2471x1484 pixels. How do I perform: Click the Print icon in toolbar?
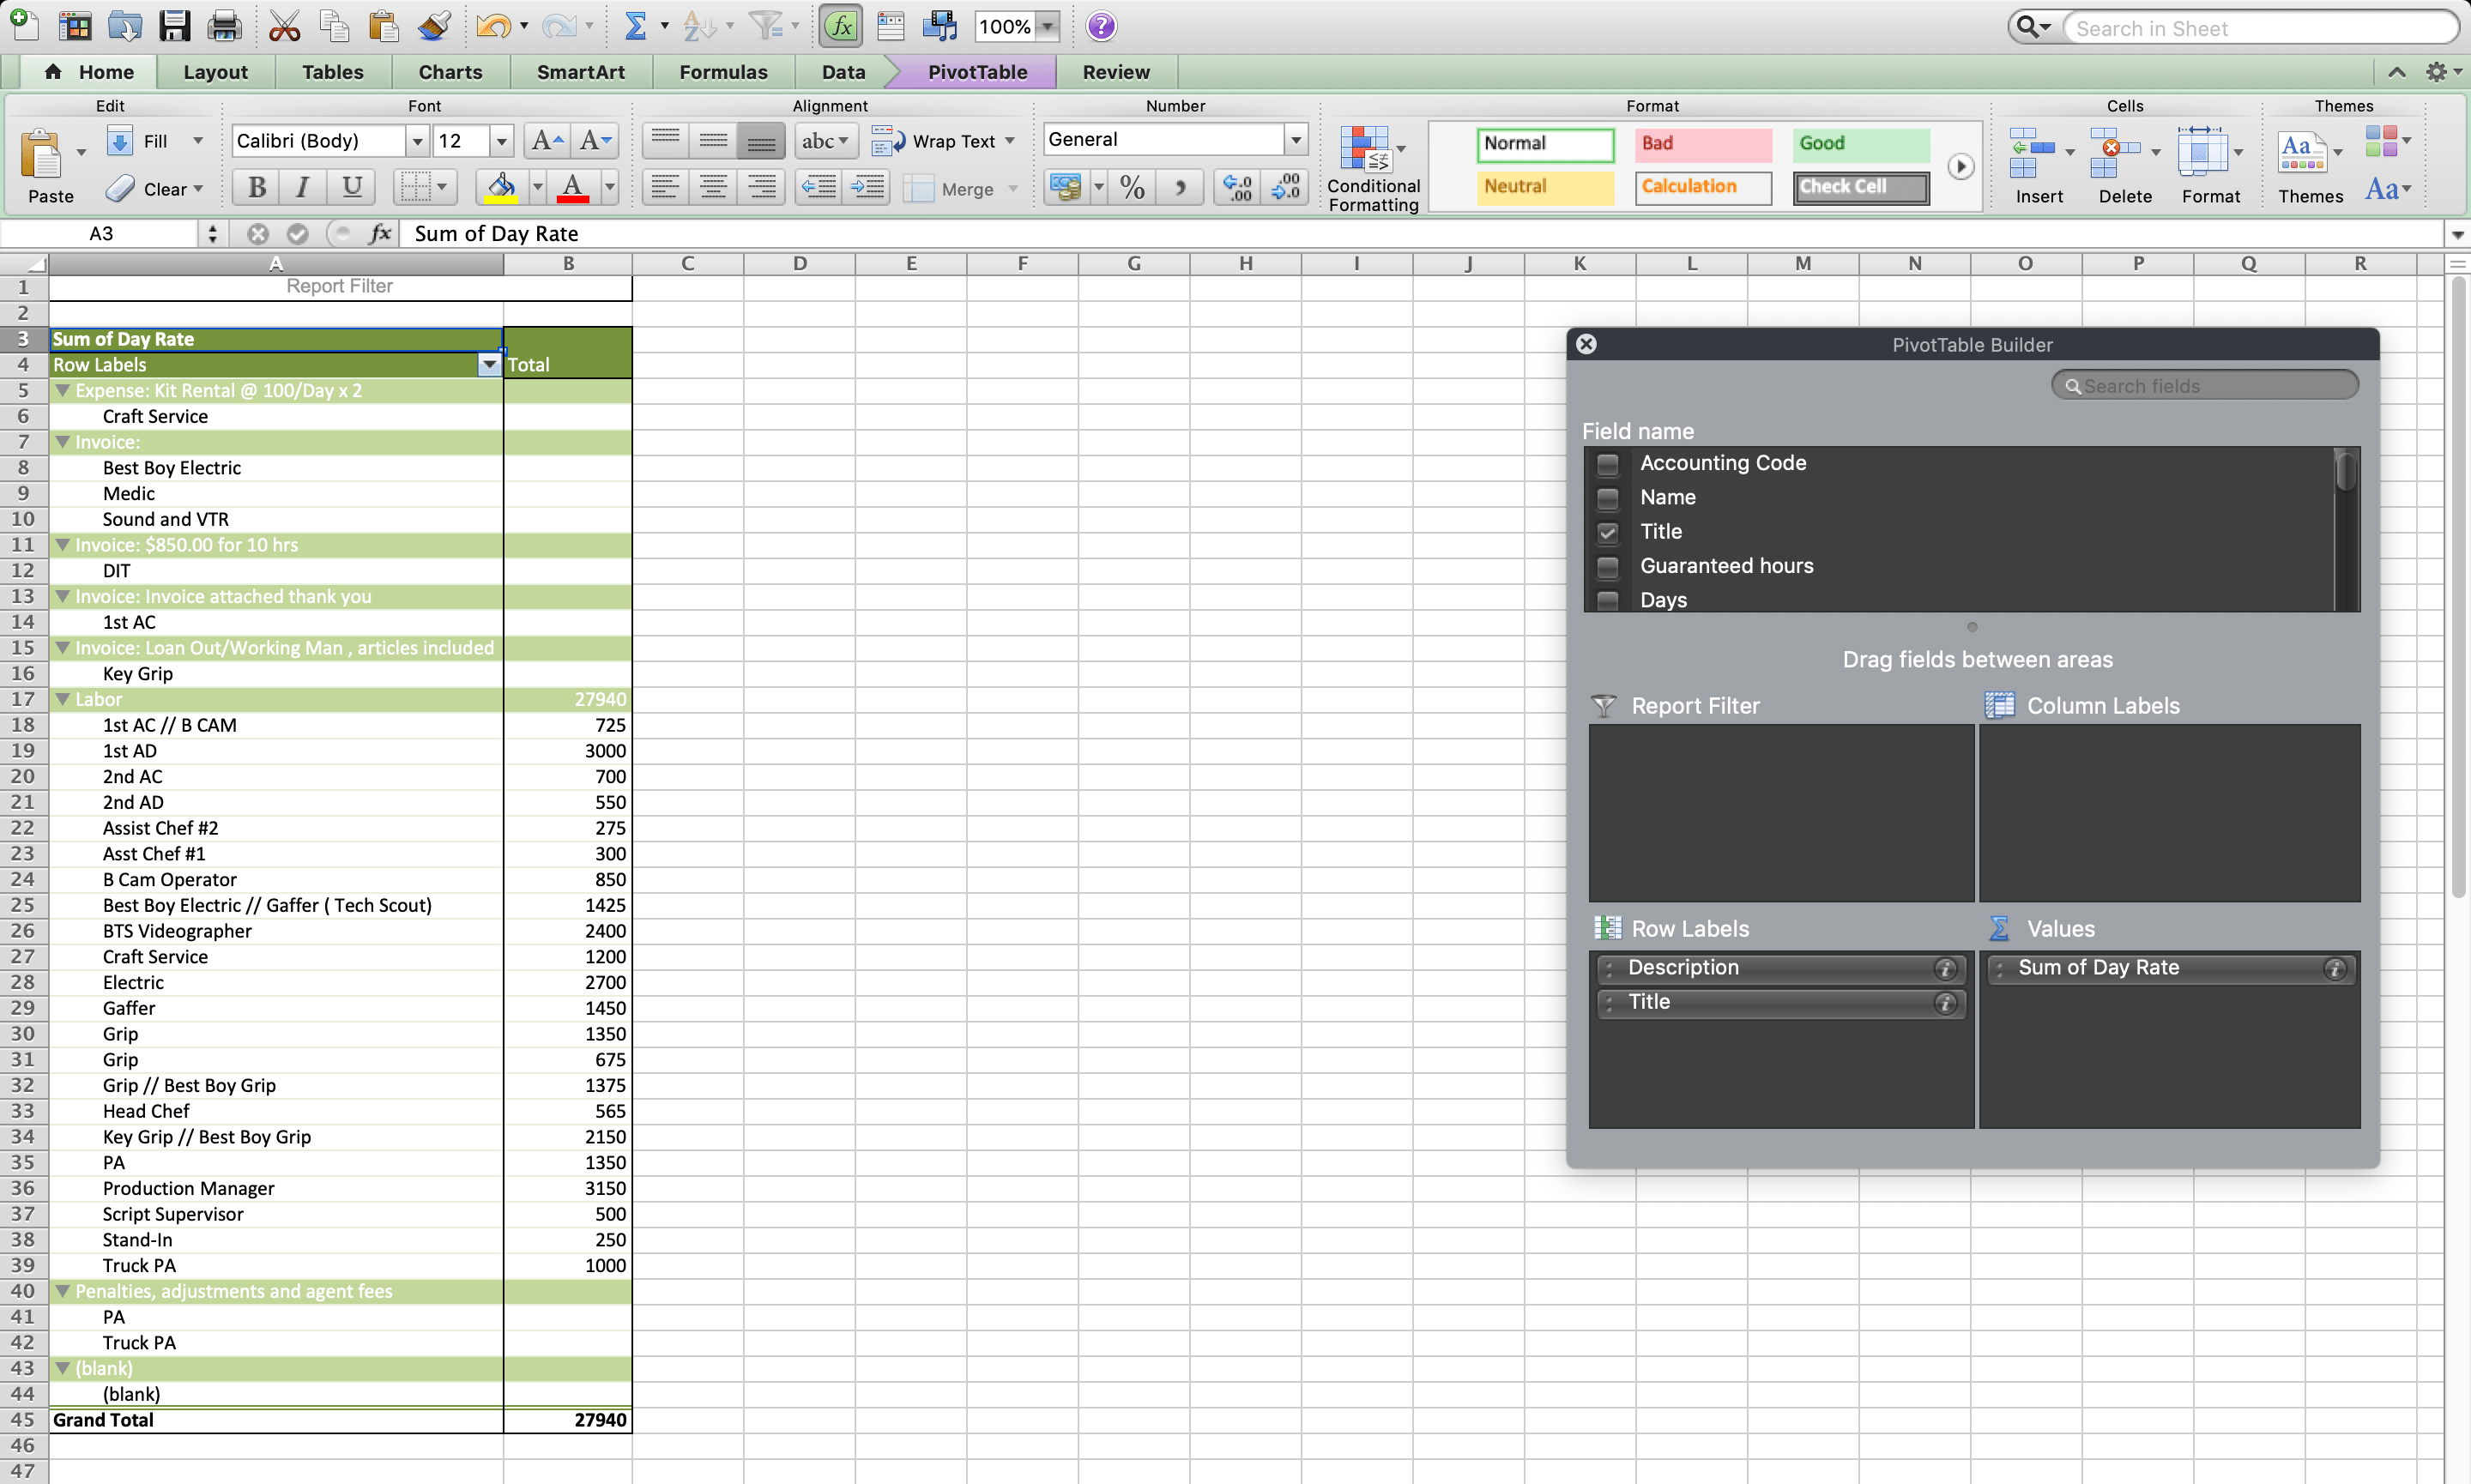click(224, 26)
